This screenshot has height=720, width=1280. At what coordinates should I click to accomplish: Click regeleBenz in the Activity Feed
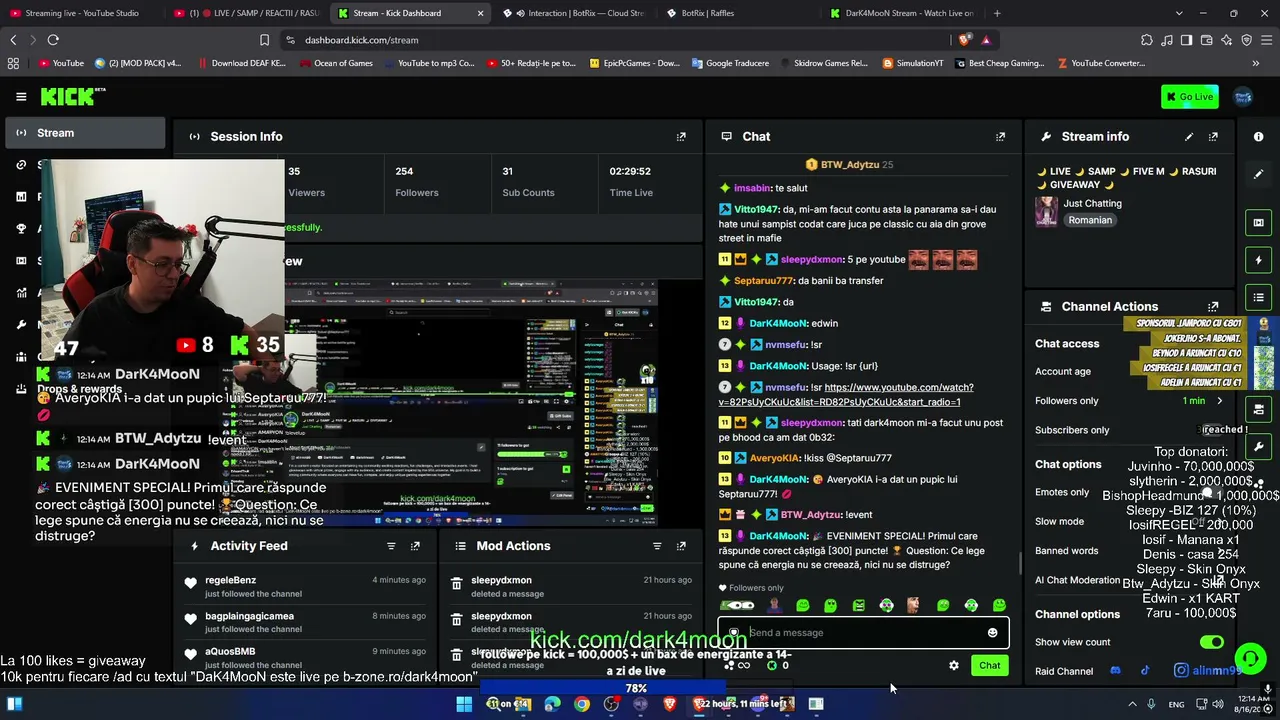231,580
